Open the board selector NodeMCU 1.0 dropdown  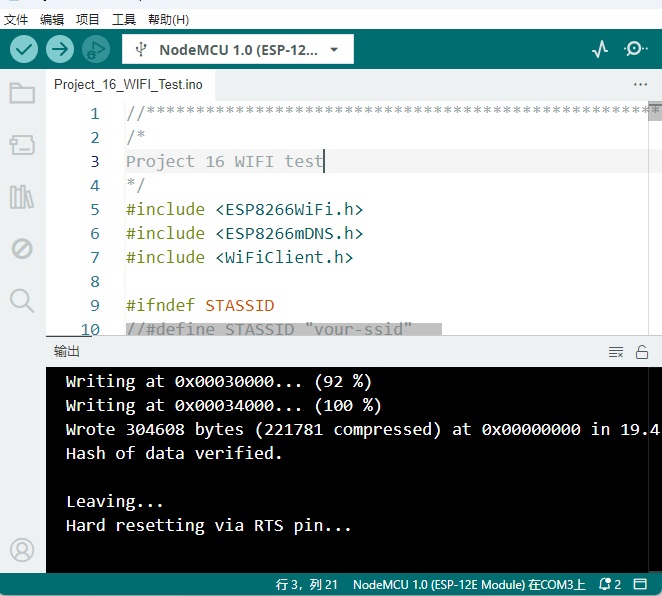[238, 49]
